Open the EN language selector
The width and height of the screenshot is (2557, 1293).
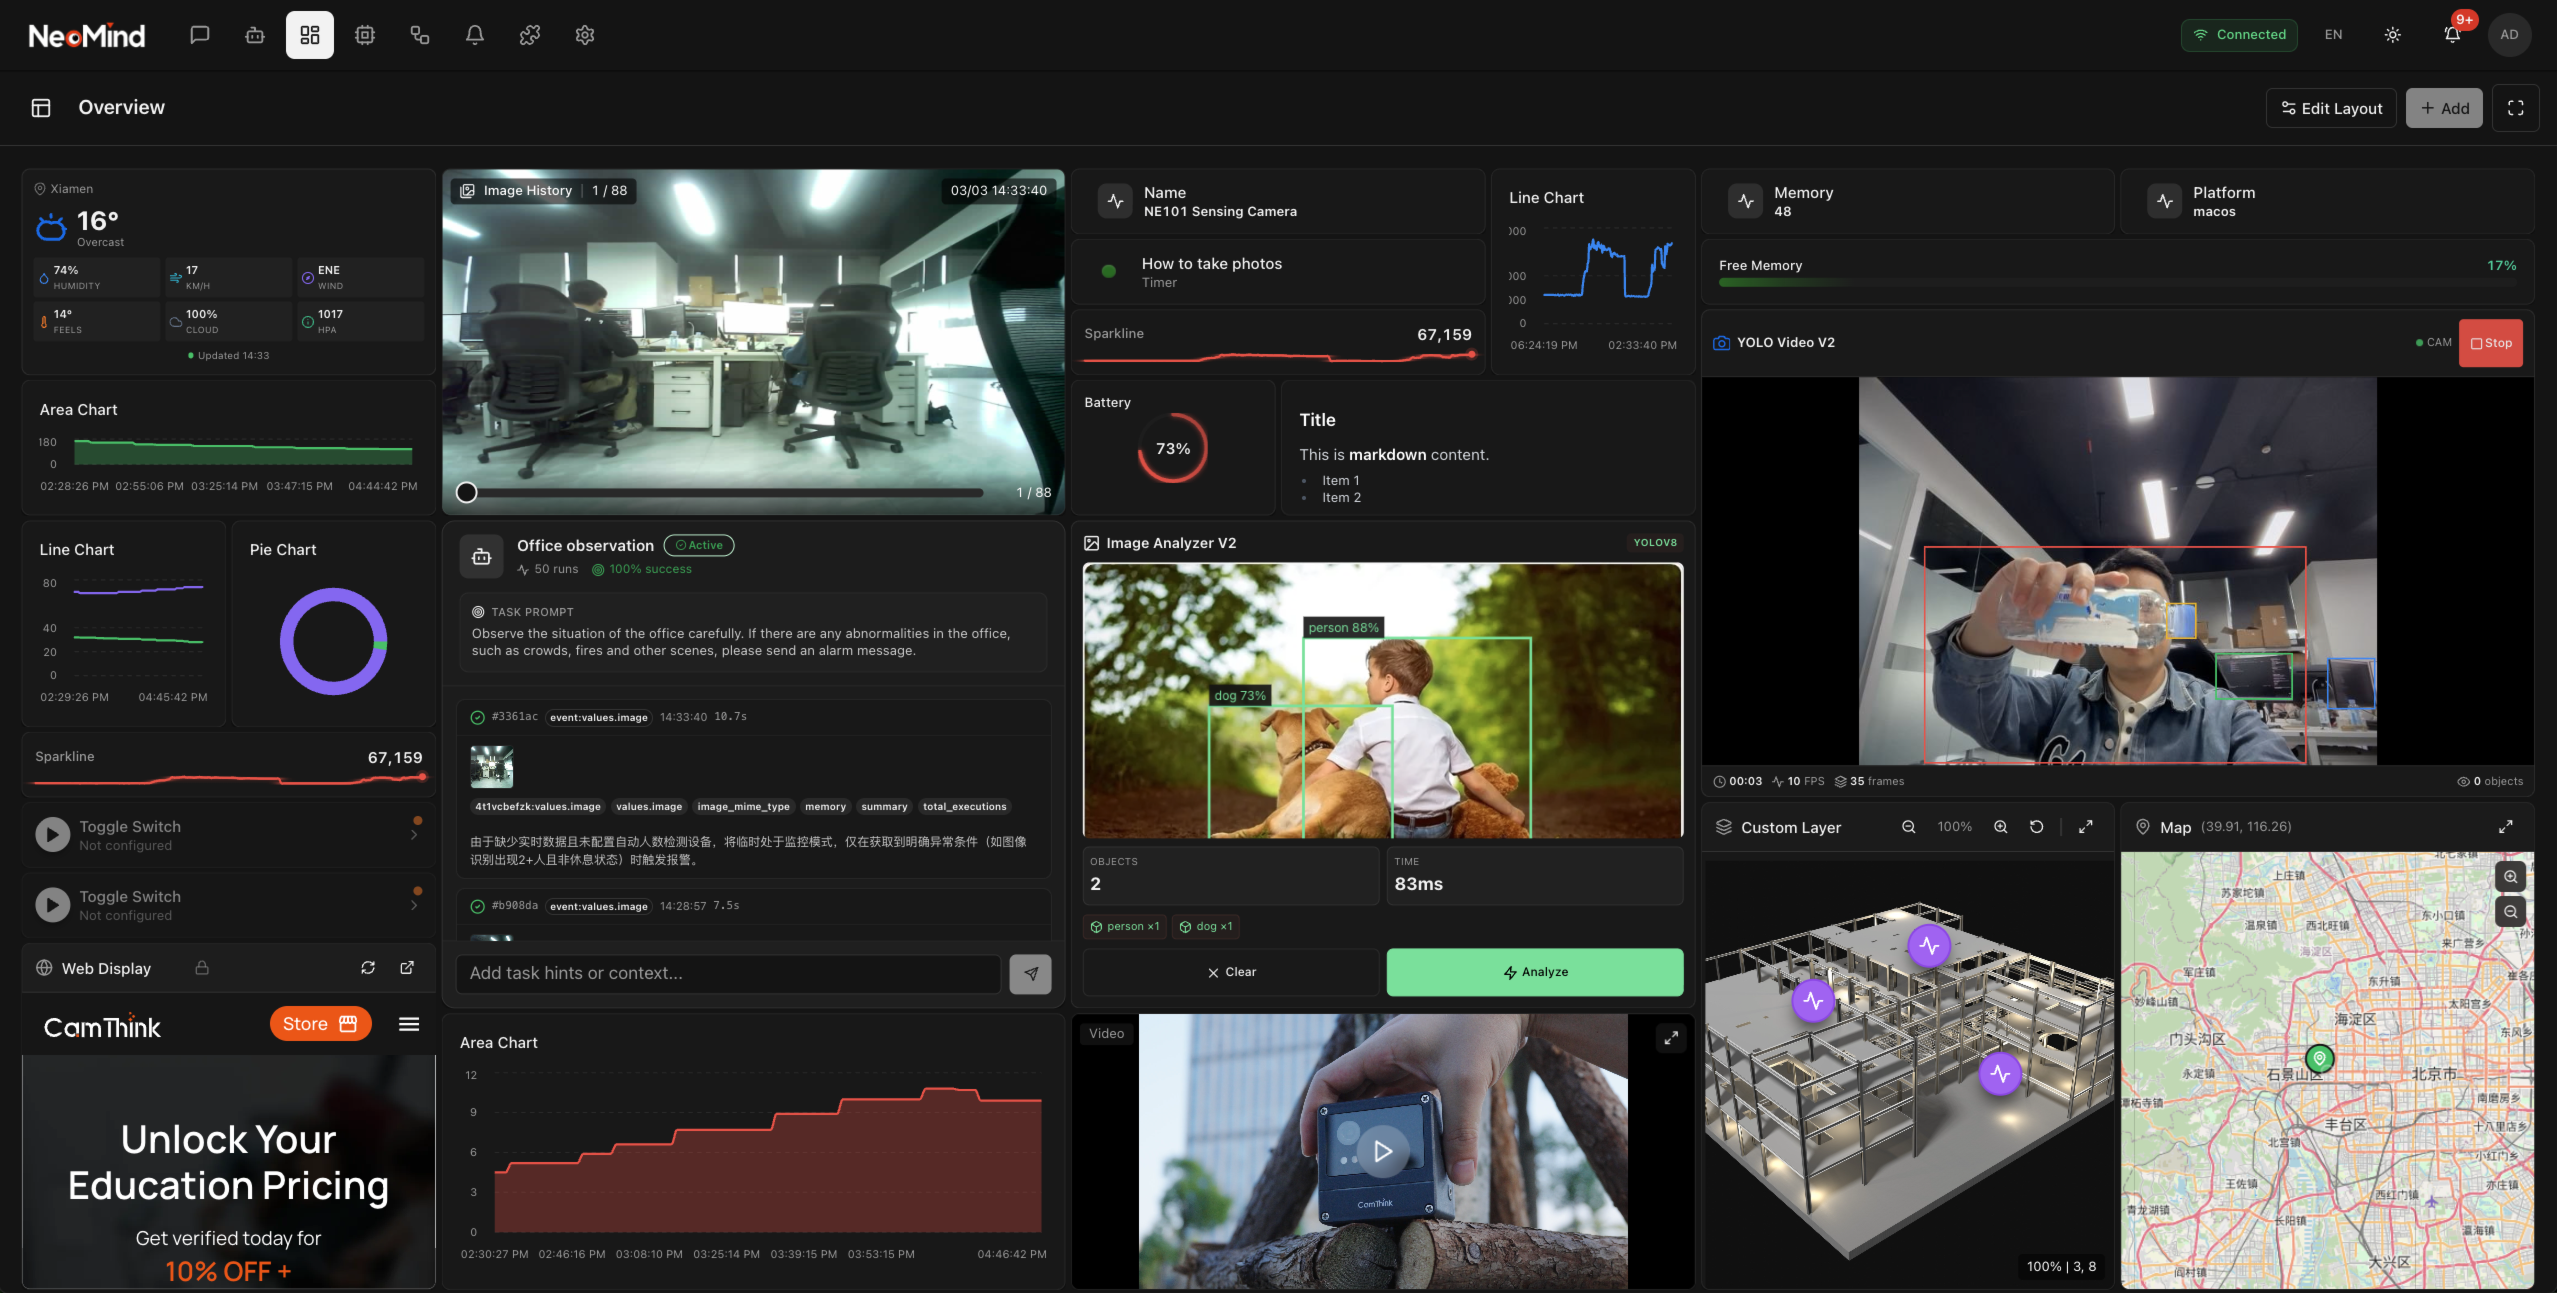[x=2332, y=35]
